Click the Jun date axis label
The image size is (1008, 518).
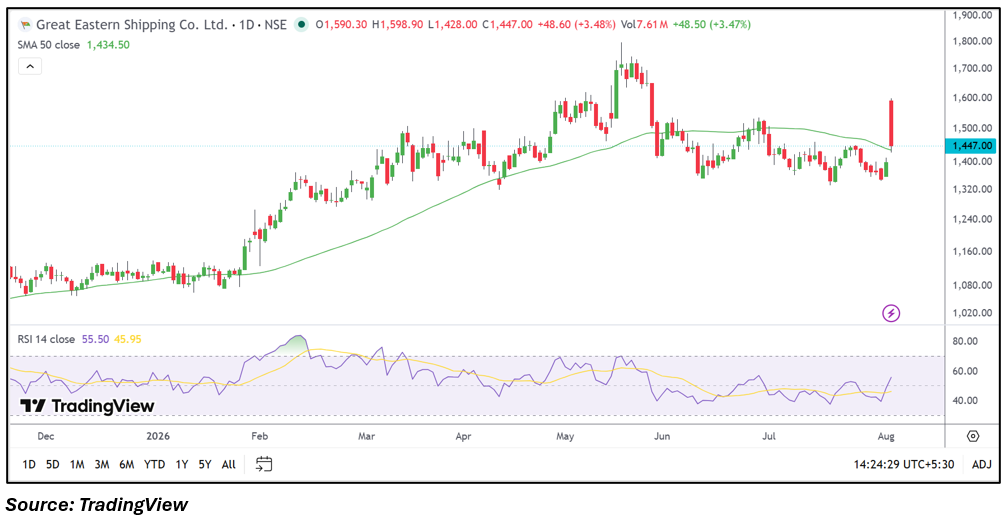click(662, 436)
